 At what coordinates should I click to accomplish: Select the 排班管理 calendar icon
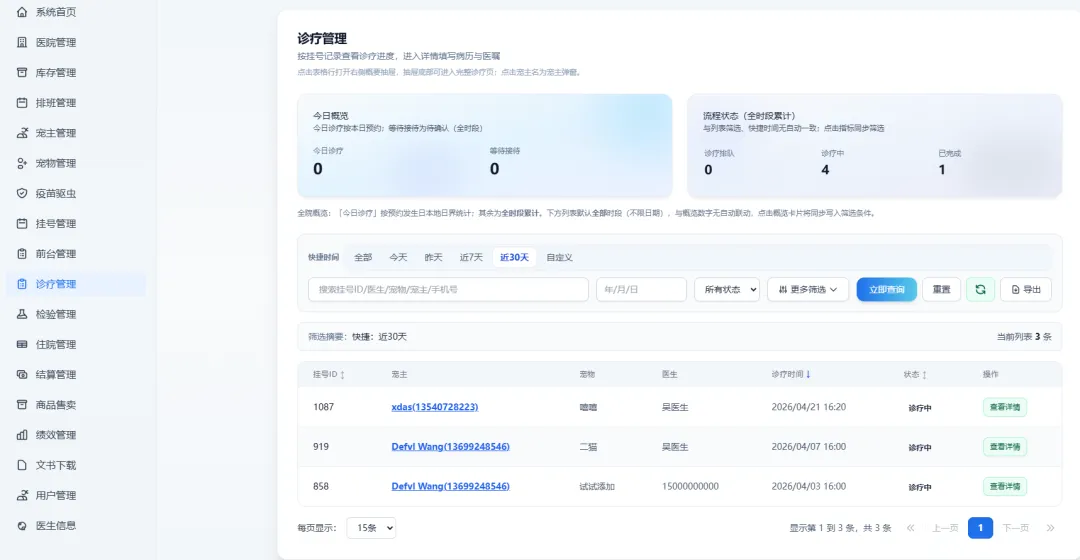[22, 103]
